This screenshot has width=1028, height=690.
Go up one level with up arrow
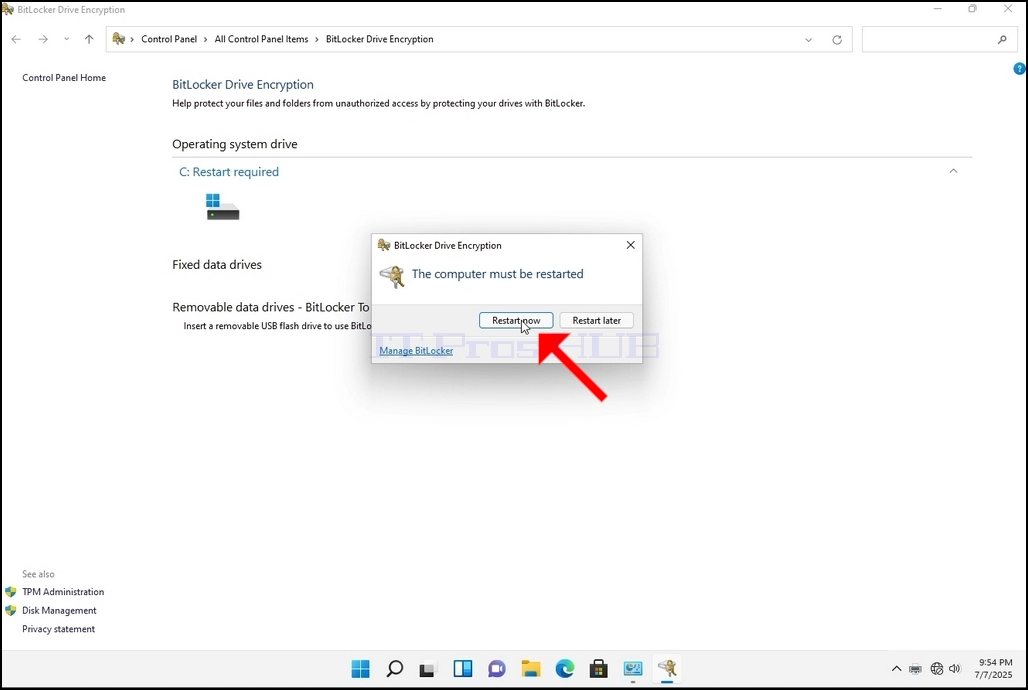coord(89,39)
